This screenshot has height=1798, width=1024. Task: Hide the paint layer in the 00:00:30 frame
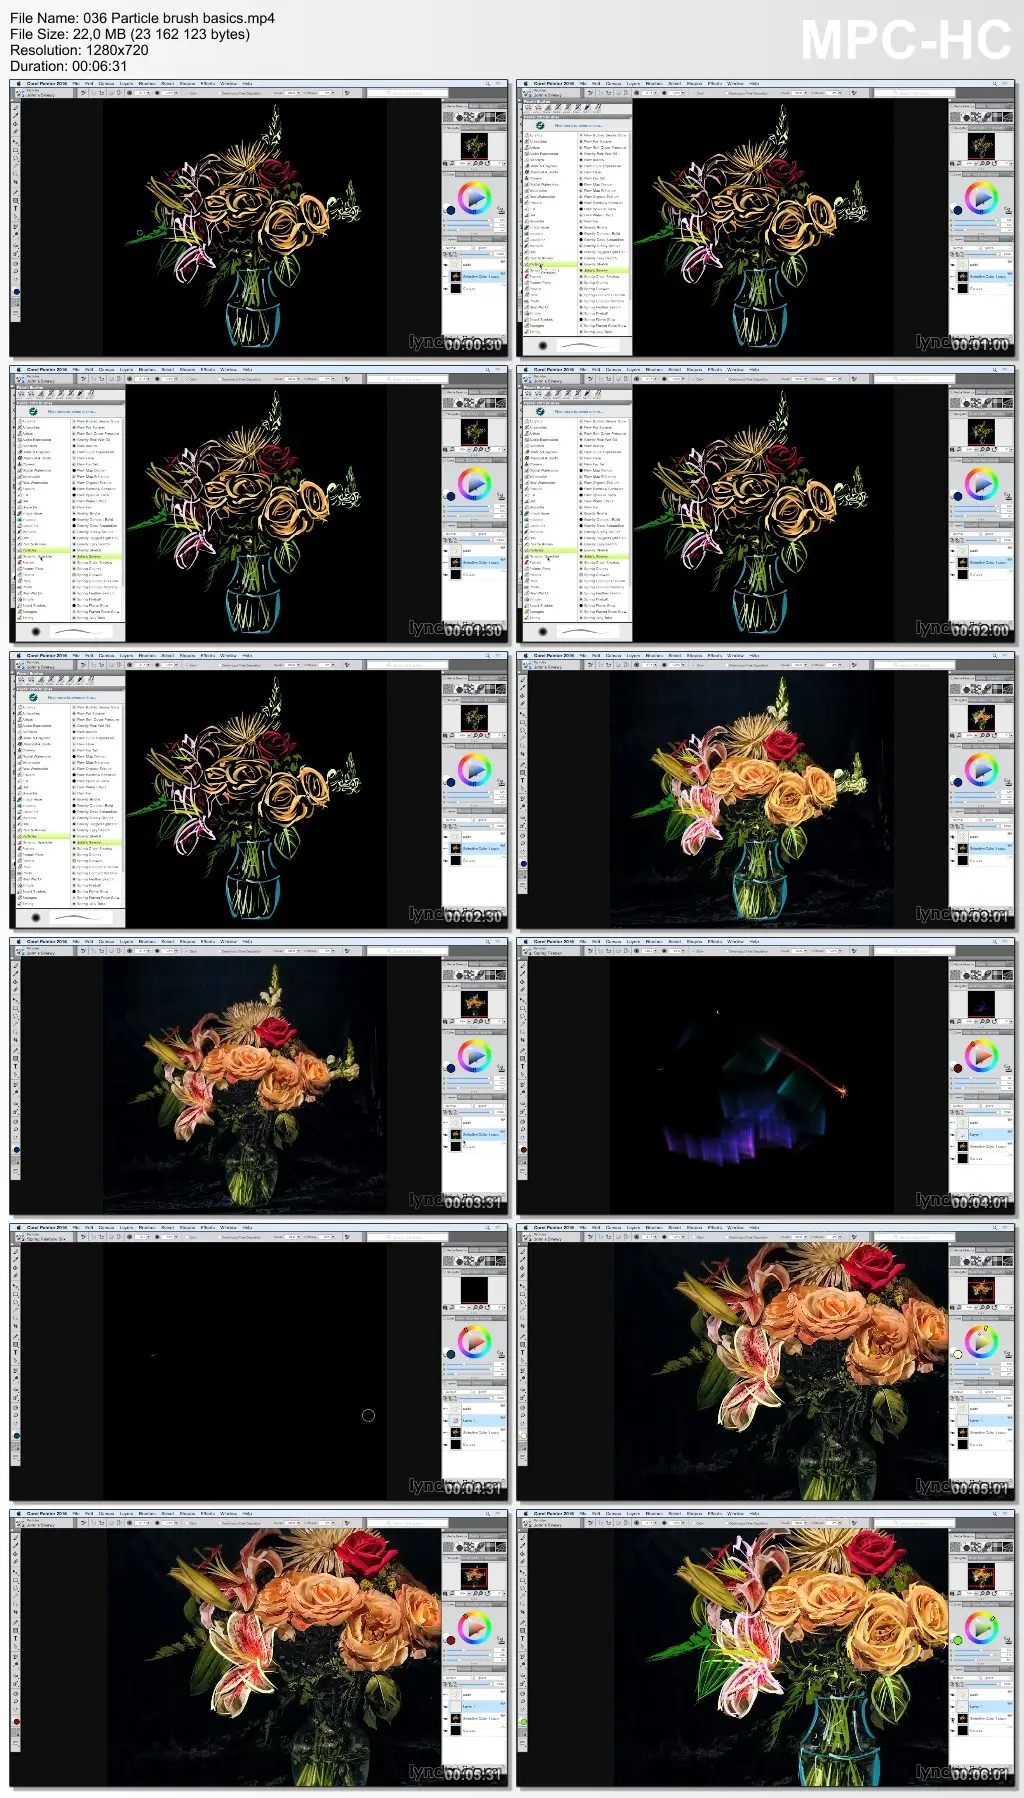click(446, 265)
